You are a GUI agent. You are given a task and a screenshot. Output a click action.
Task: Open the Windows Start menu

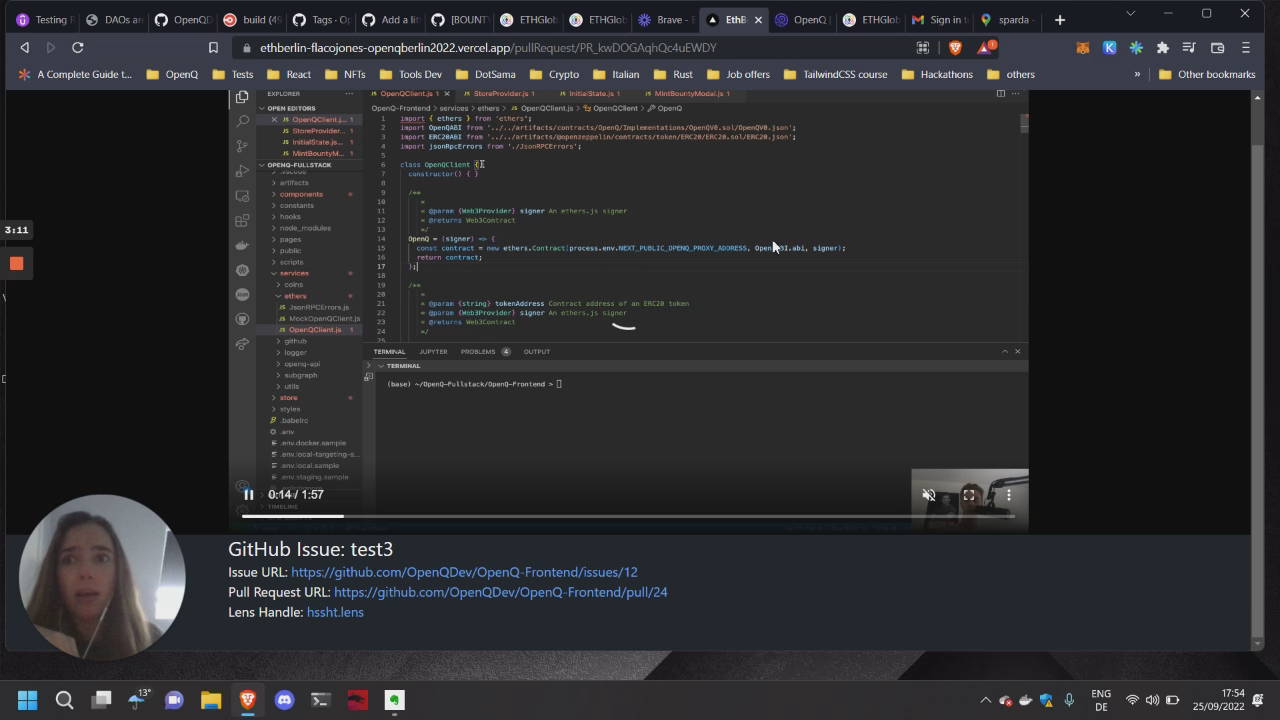tap(27, 700)
